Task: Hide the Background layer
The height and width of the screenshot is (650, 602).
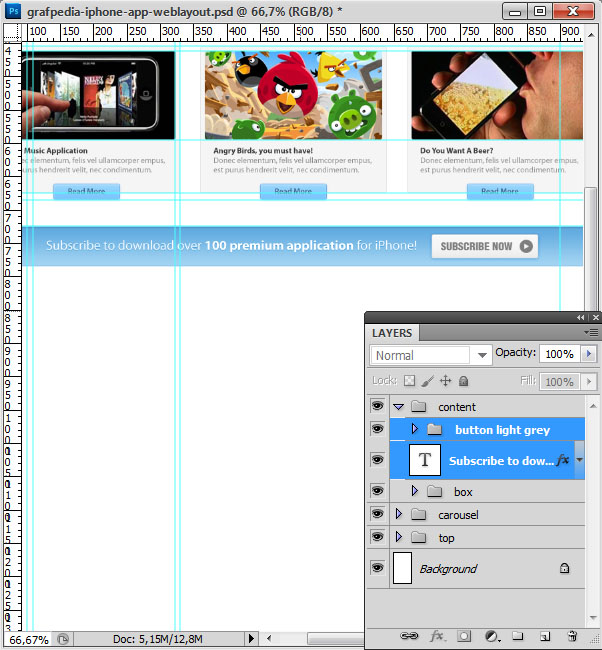Action: click(x=377, y=568)
